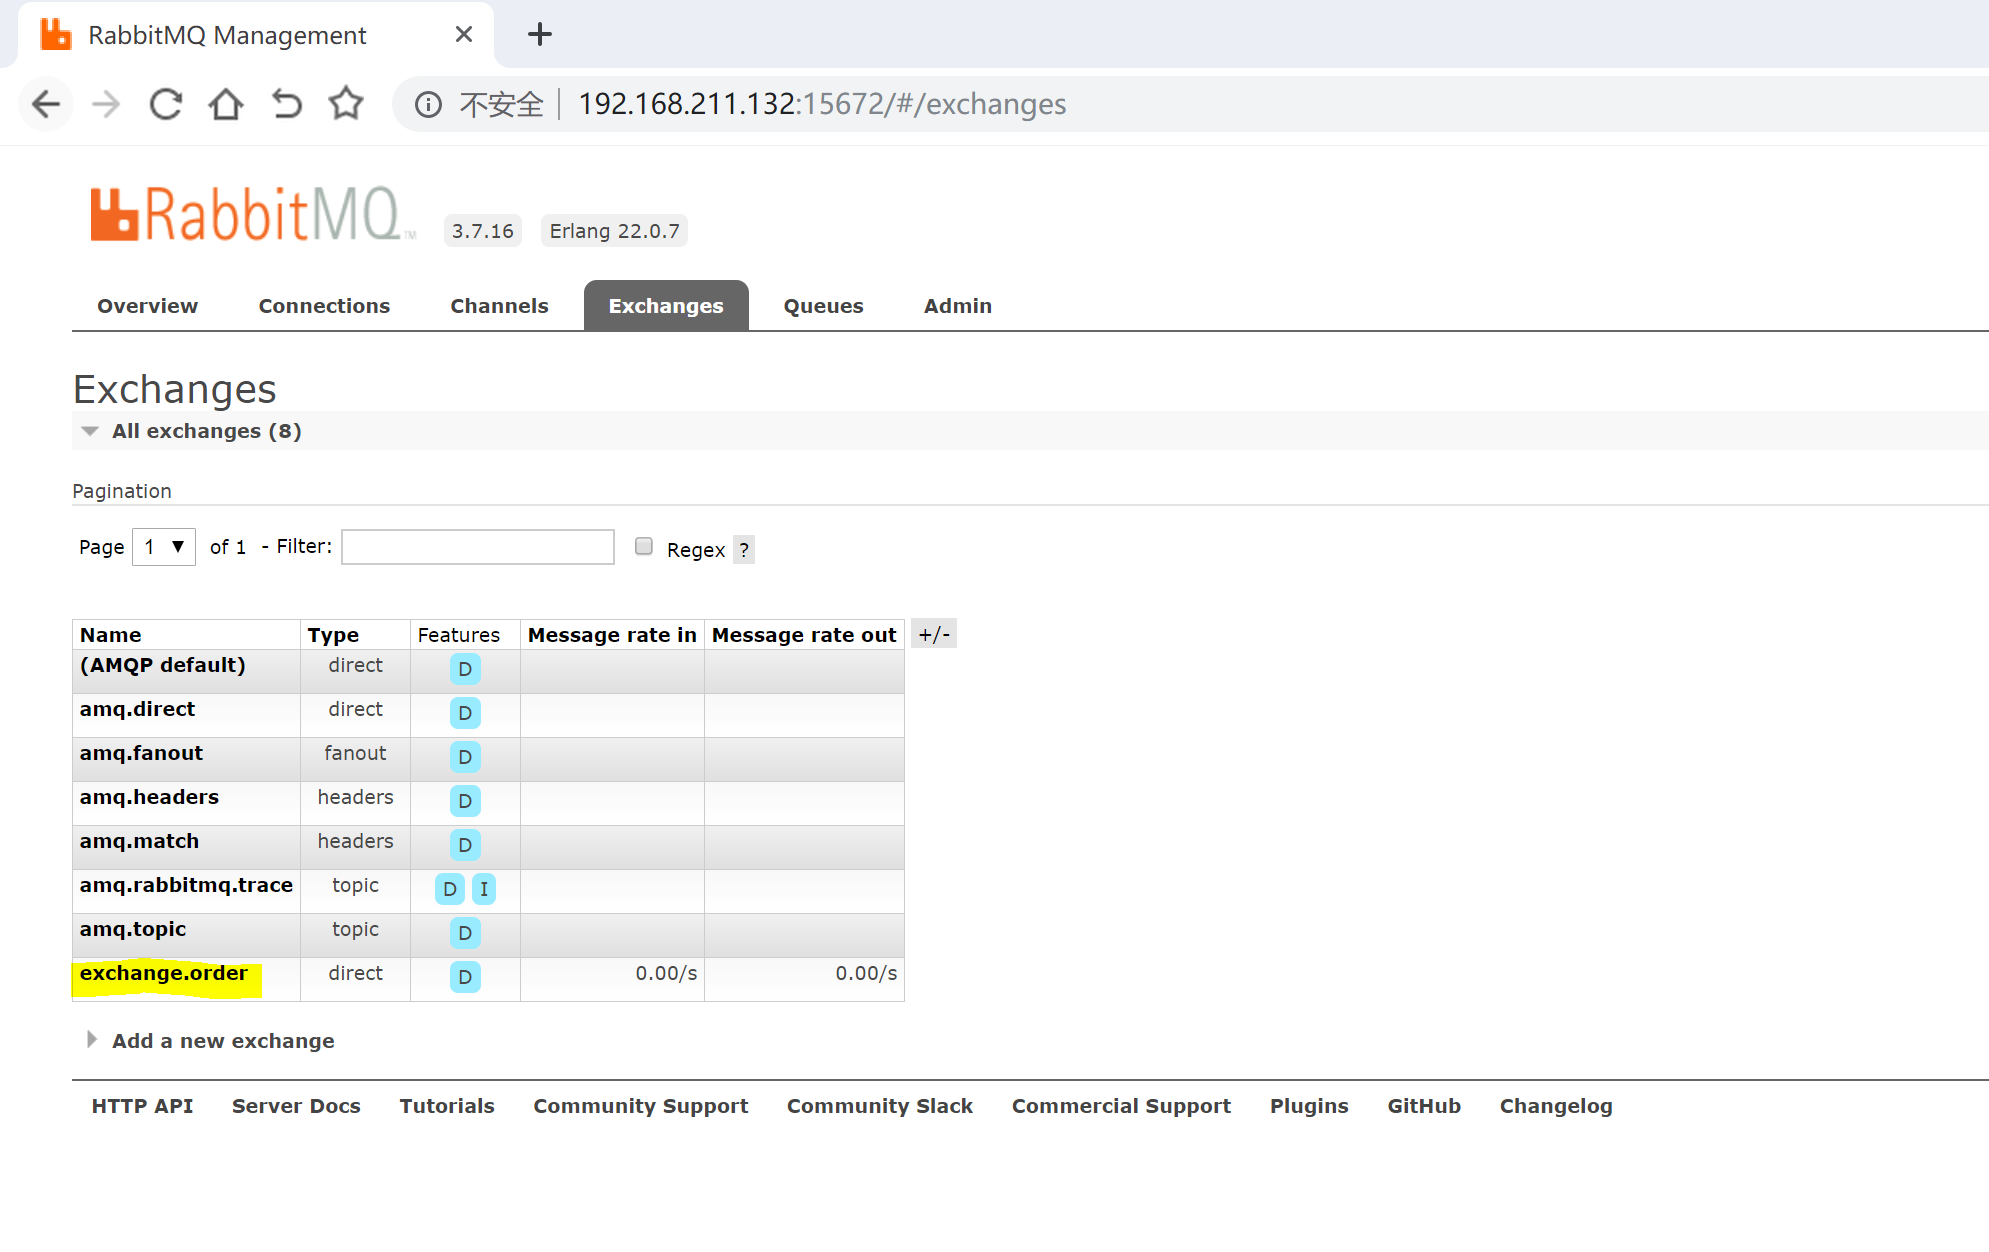Open the Tutorials footer link
This screenshot has height=1252, width=1989.
(447, 1106)
